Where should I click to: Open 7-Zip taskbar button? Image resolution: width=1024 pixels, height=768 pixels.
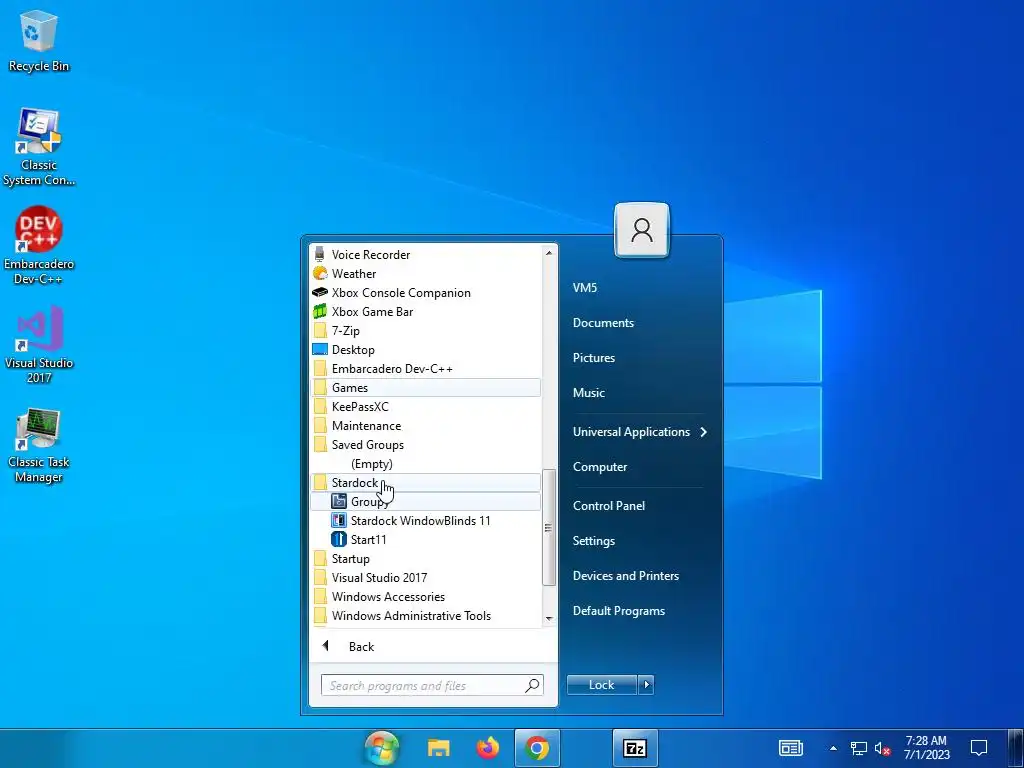point(635,748)
